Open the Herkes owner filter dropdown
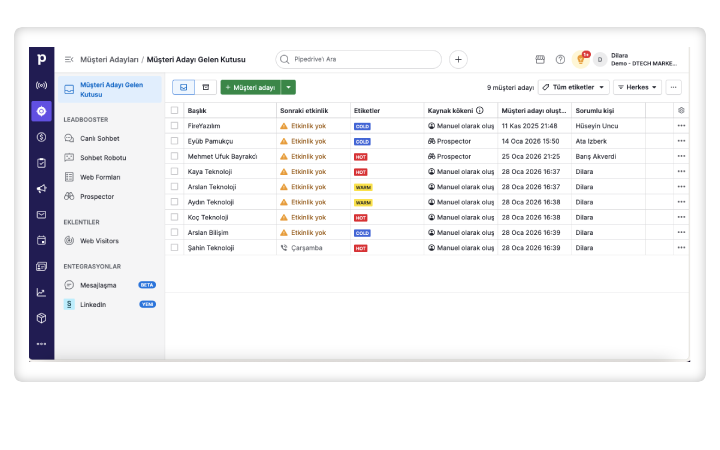 point(637,88)
